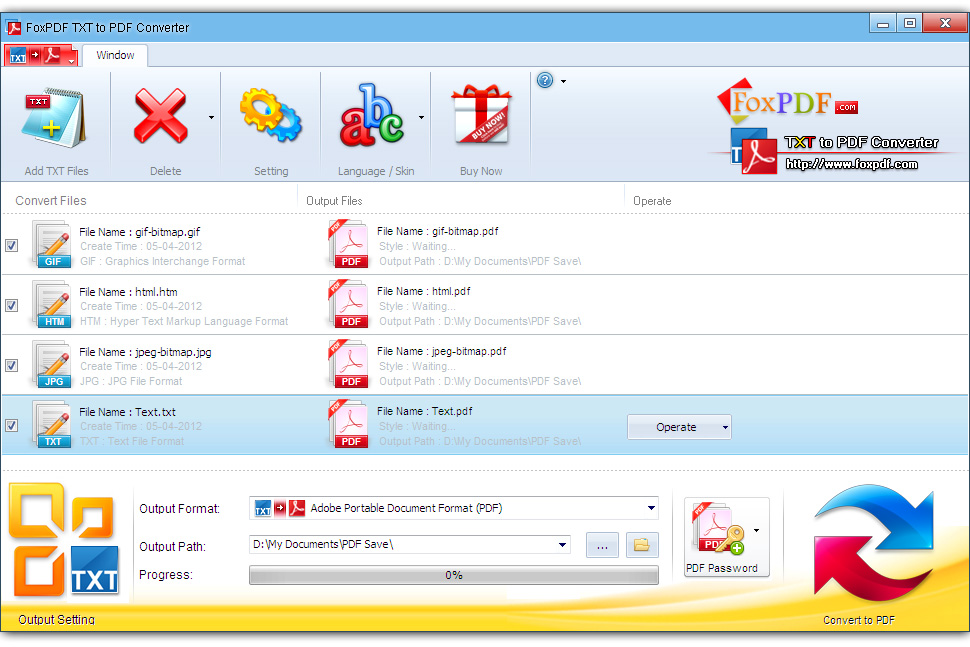Click the GIF file icon for gif-bitmap.gif
The height and width of the screenshot is (647, 970).
52,245
